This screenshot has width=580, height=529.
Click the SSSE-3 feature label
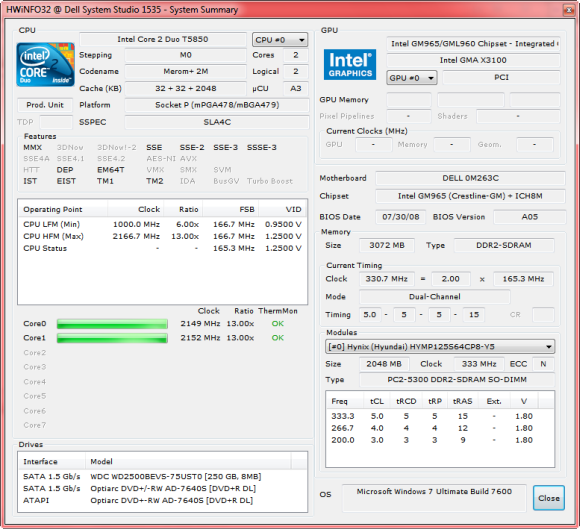262,148
